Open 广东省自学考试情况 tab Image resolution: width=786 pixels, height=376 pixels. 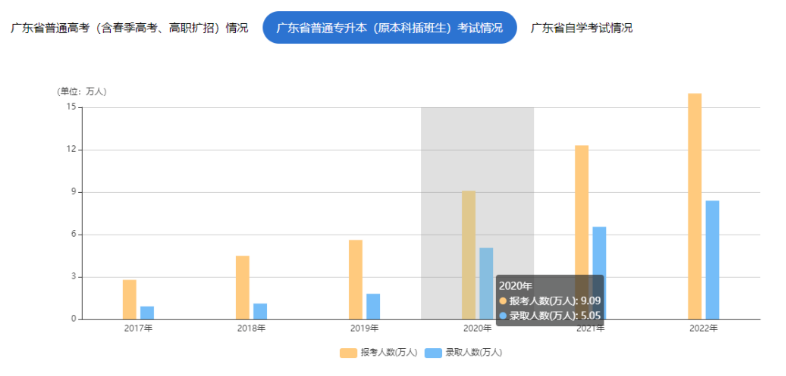[x=581, y=28]
